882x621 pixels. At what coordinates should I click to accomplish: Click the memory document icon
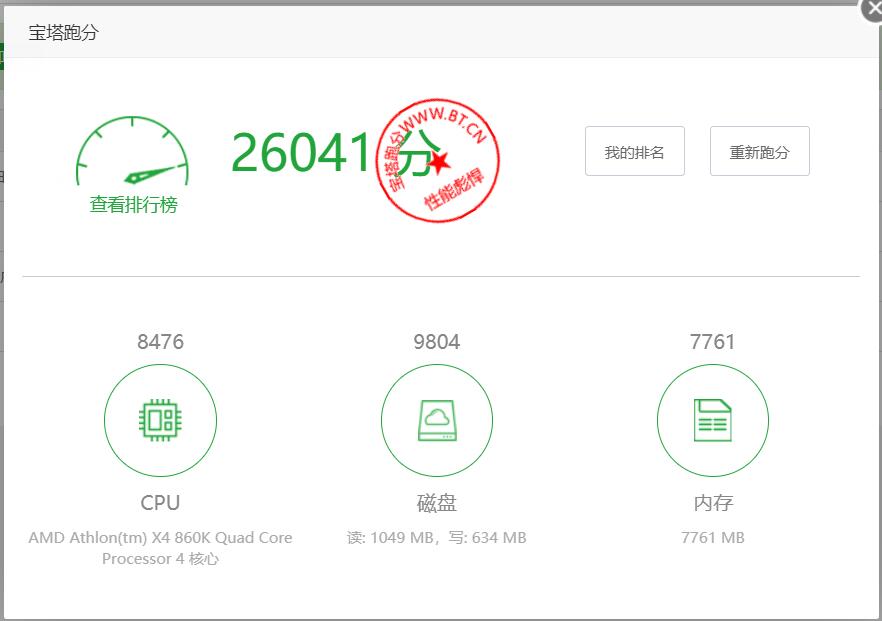pyautogui.click(x=712, y=420)
